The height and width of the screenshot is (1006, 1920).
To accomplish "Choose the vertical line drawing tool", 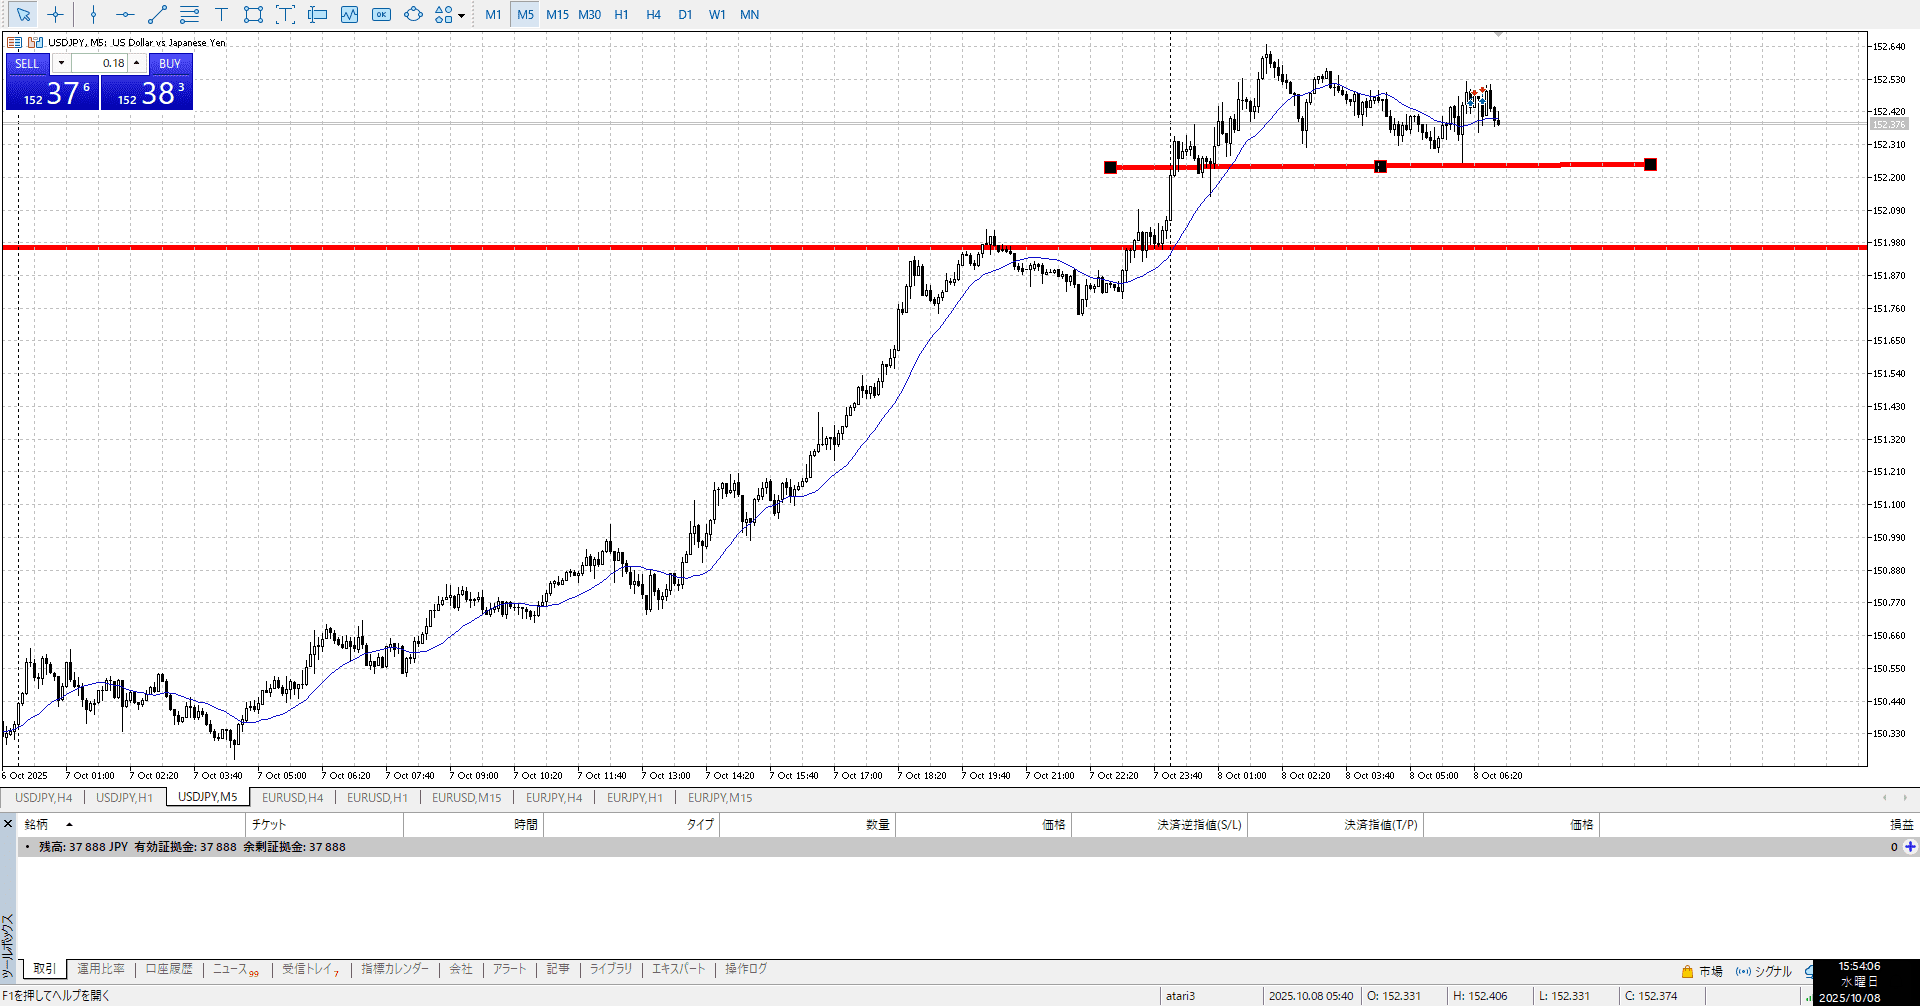I will click(93, 14).
